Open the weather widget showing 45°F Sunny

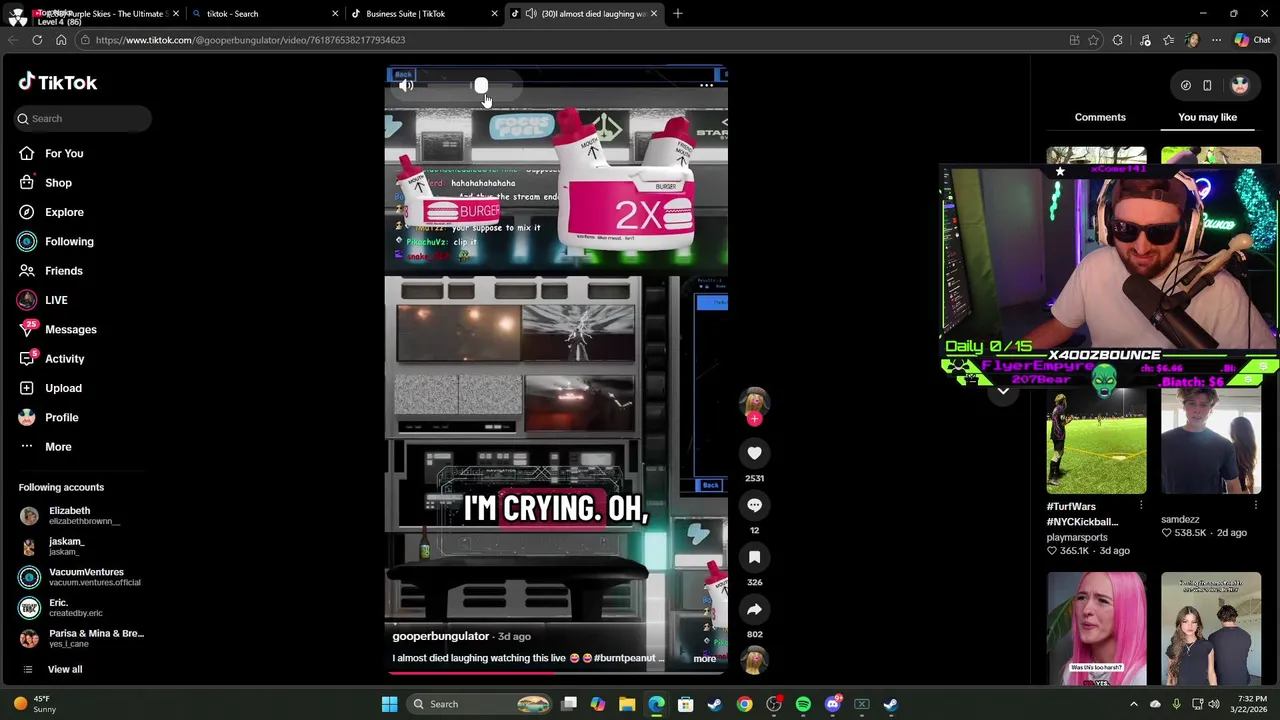point(35,704)
